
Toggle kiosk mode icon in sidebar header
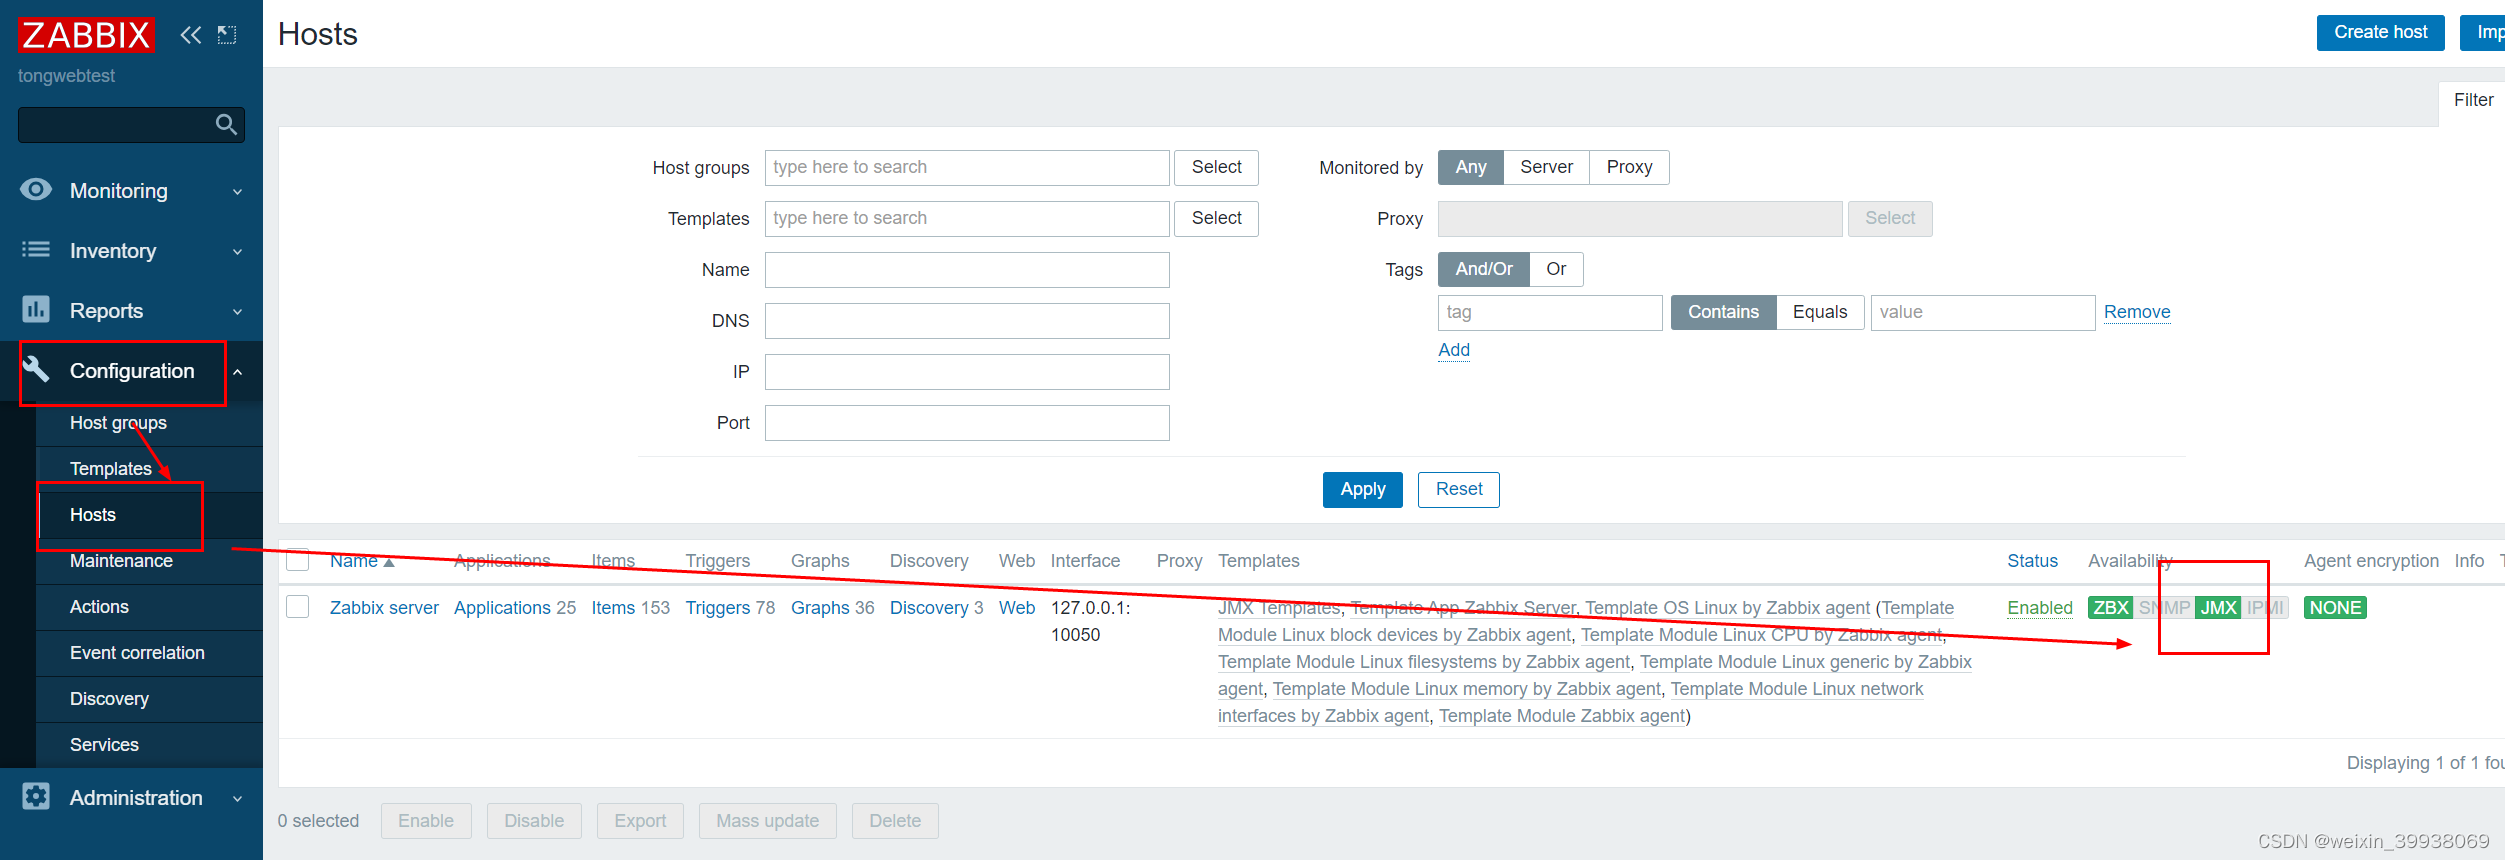[227, 35]
